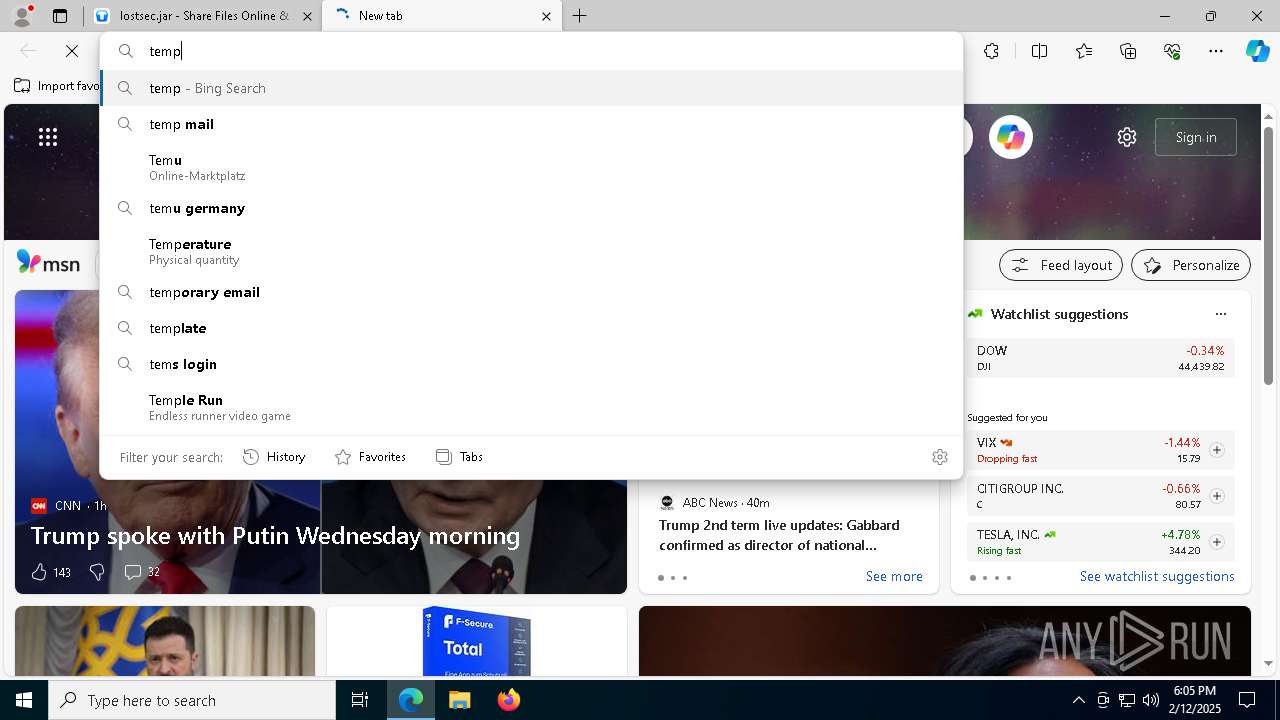Like the CNN story thumbs up
The image size is (1280, 720).
click(39, 572)
